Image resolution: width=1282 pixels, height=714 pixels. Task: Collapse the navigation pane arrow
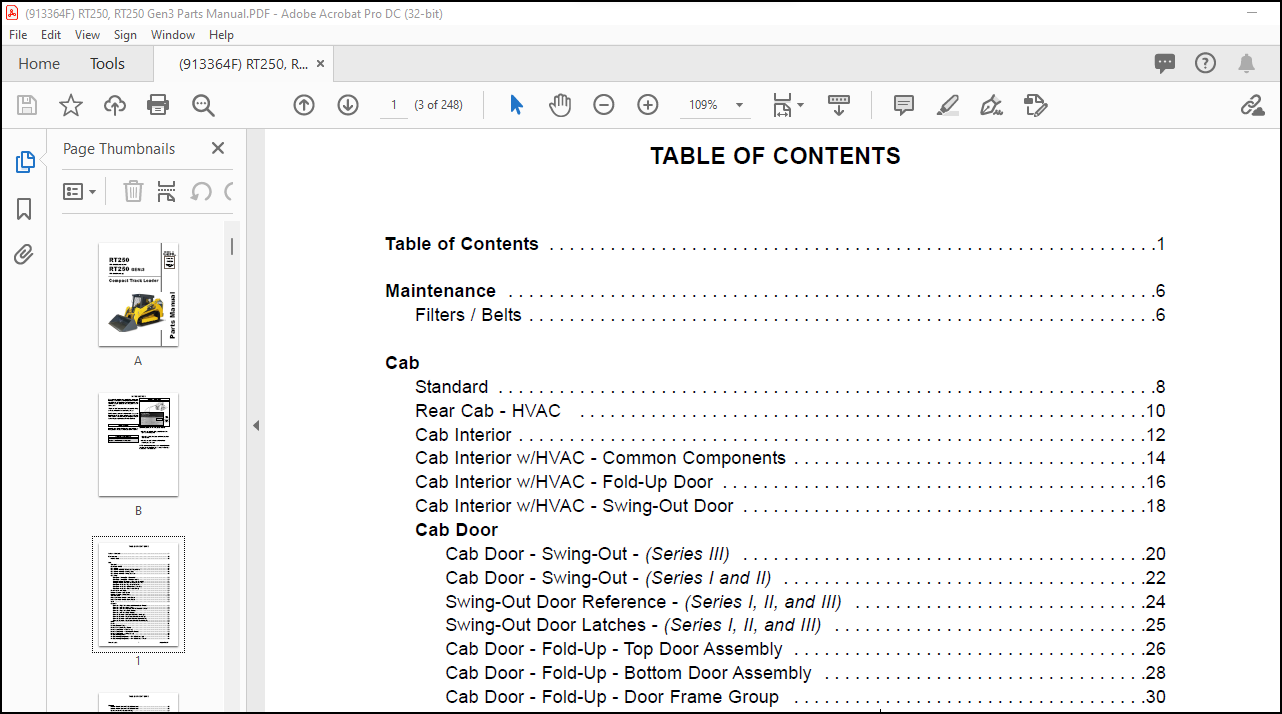256,425
